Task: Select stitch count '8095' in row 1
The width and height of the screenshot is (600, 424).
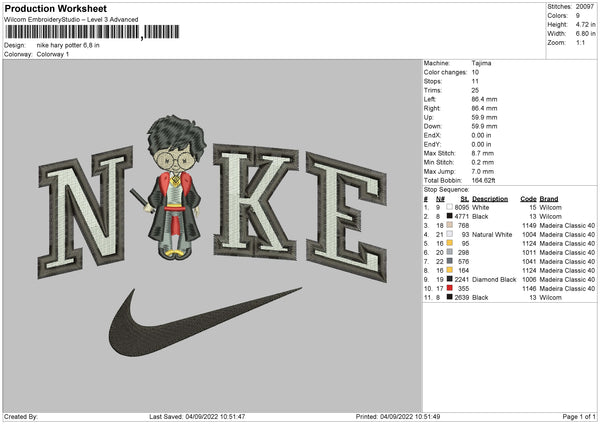Action: (462, 207)
